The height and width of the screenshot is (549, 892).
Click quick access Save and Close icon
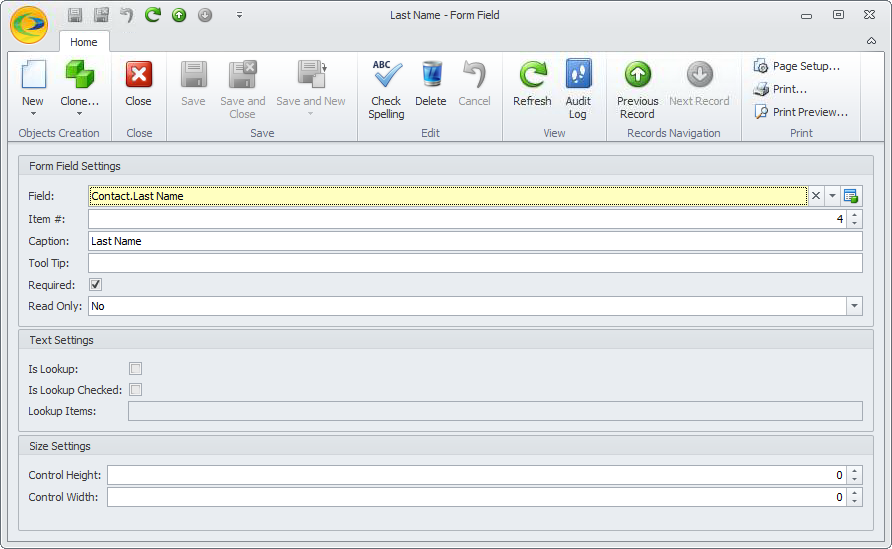tap(101, 15)
